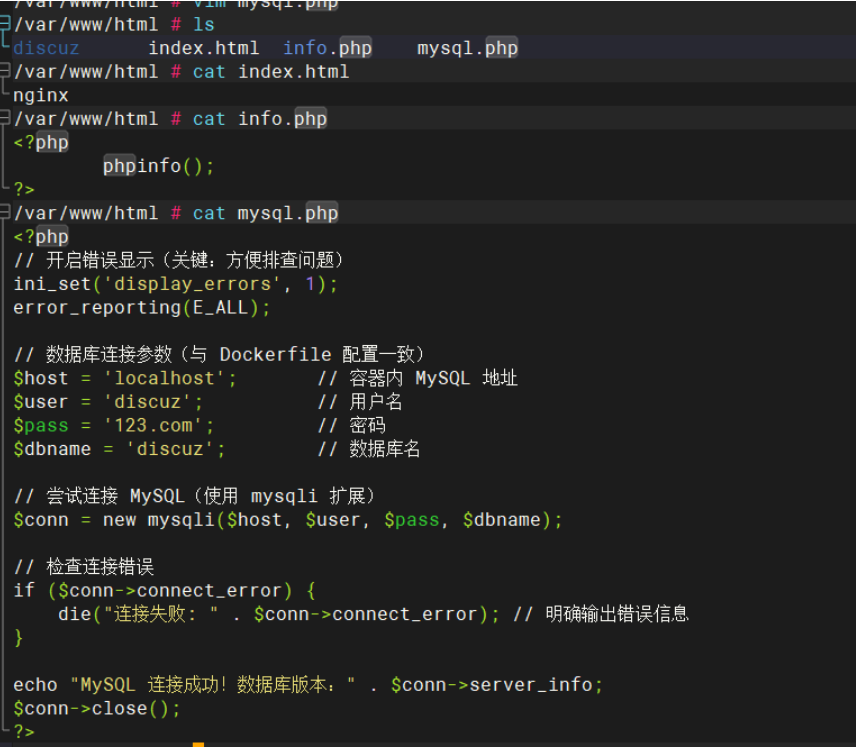Click the comment mentioning Dockerfile 配置一致

coord(218,354)
